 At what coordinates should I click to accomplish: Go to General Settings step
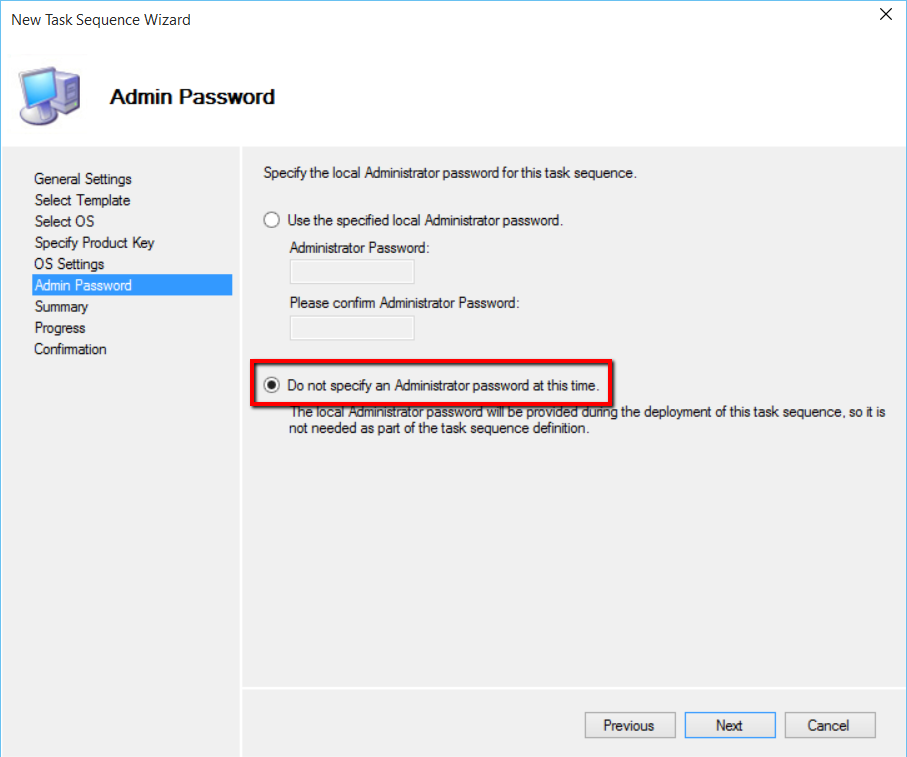(83, 179)
